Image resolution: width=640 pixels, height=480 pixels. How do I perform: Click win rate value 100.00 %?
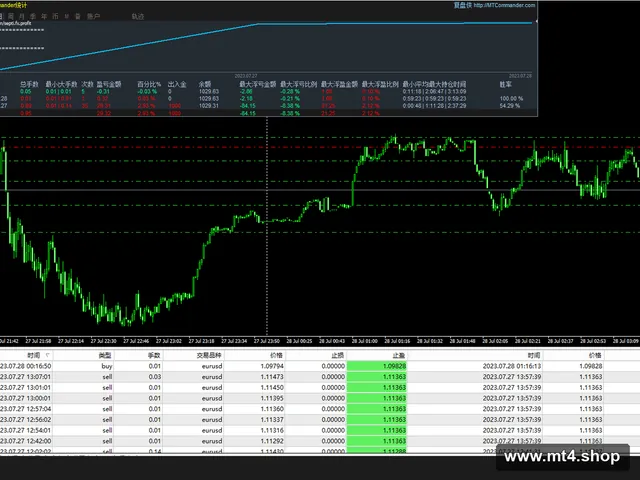(x=511, y=99)
